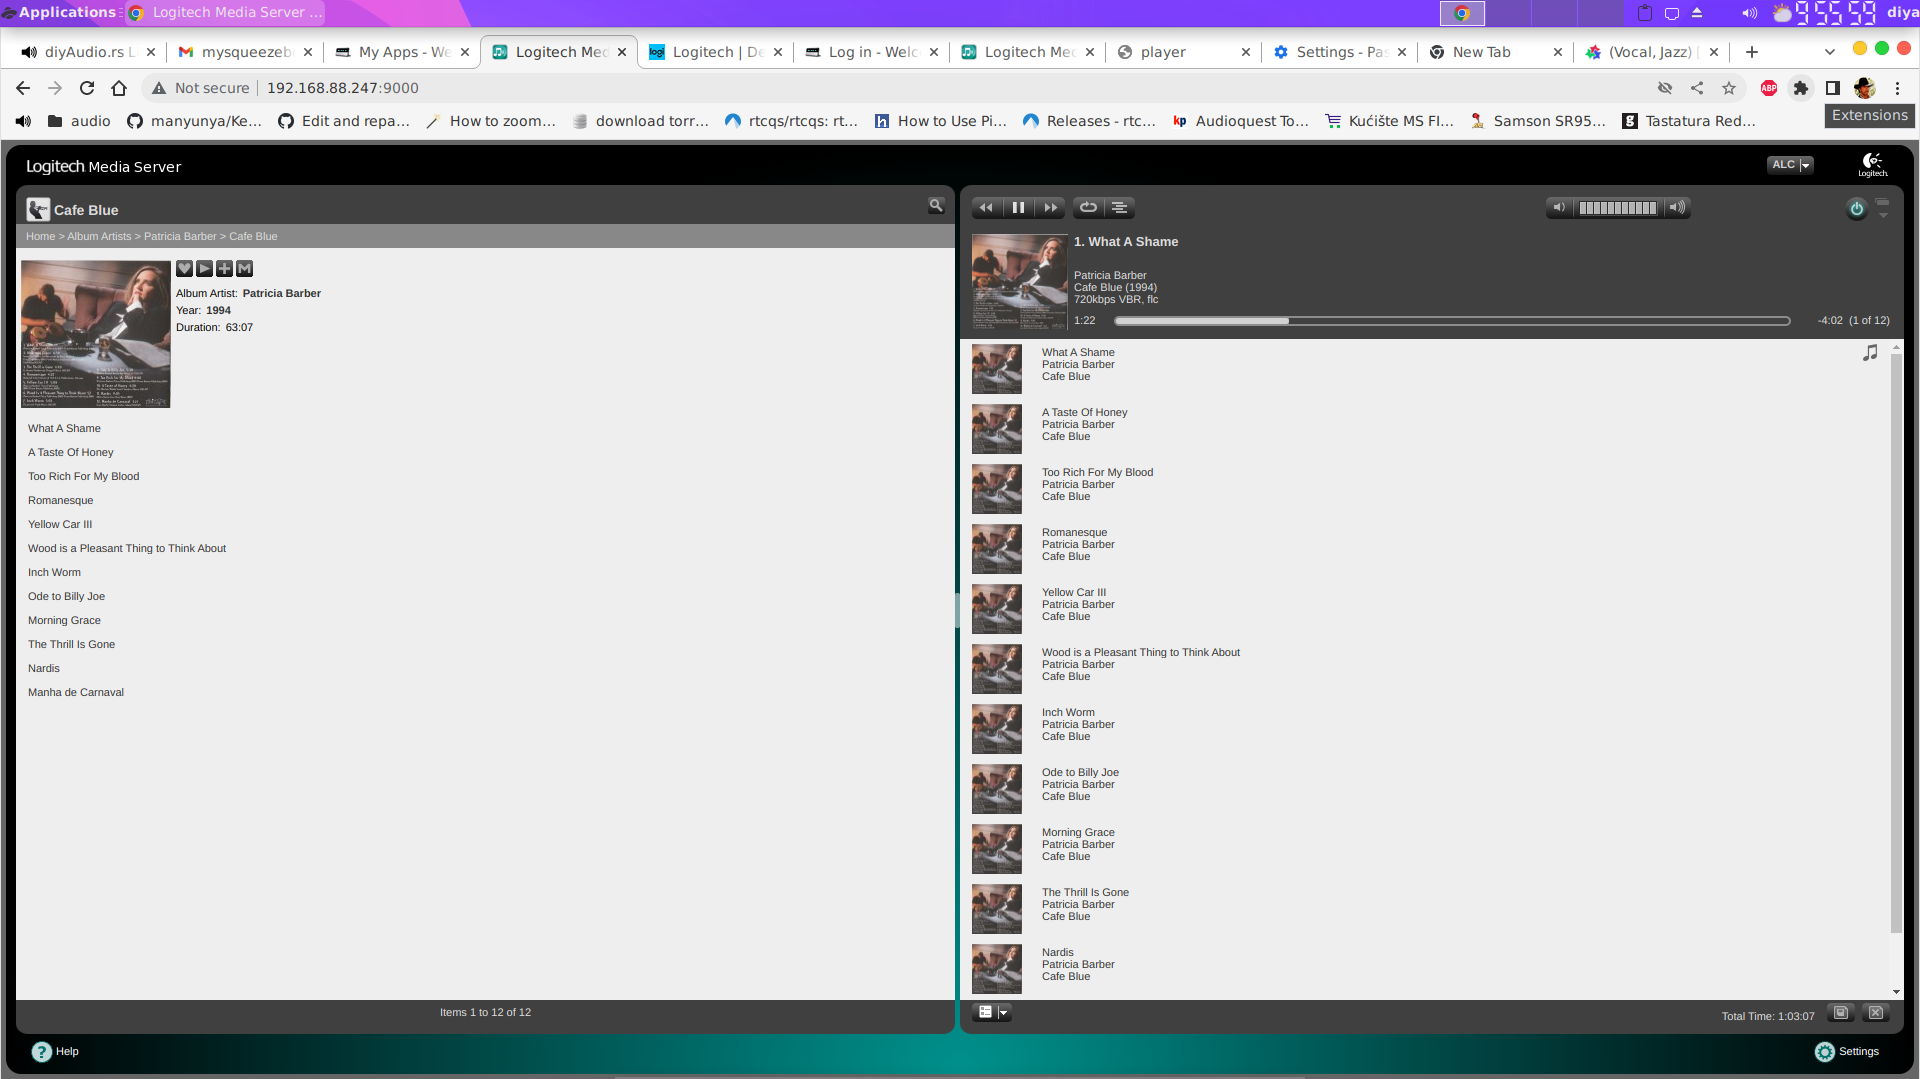Open Patricia Barber Album Artist link
This screenshot has width=1920, height=1079.
[282, 294]
